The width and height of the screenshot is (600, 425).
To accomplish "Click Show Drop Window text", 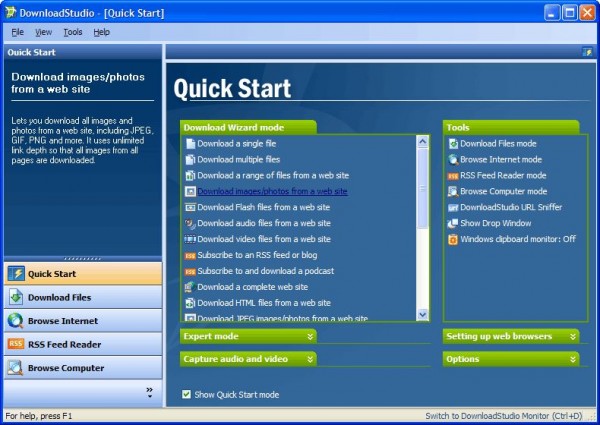I will (x=496, y=223).
